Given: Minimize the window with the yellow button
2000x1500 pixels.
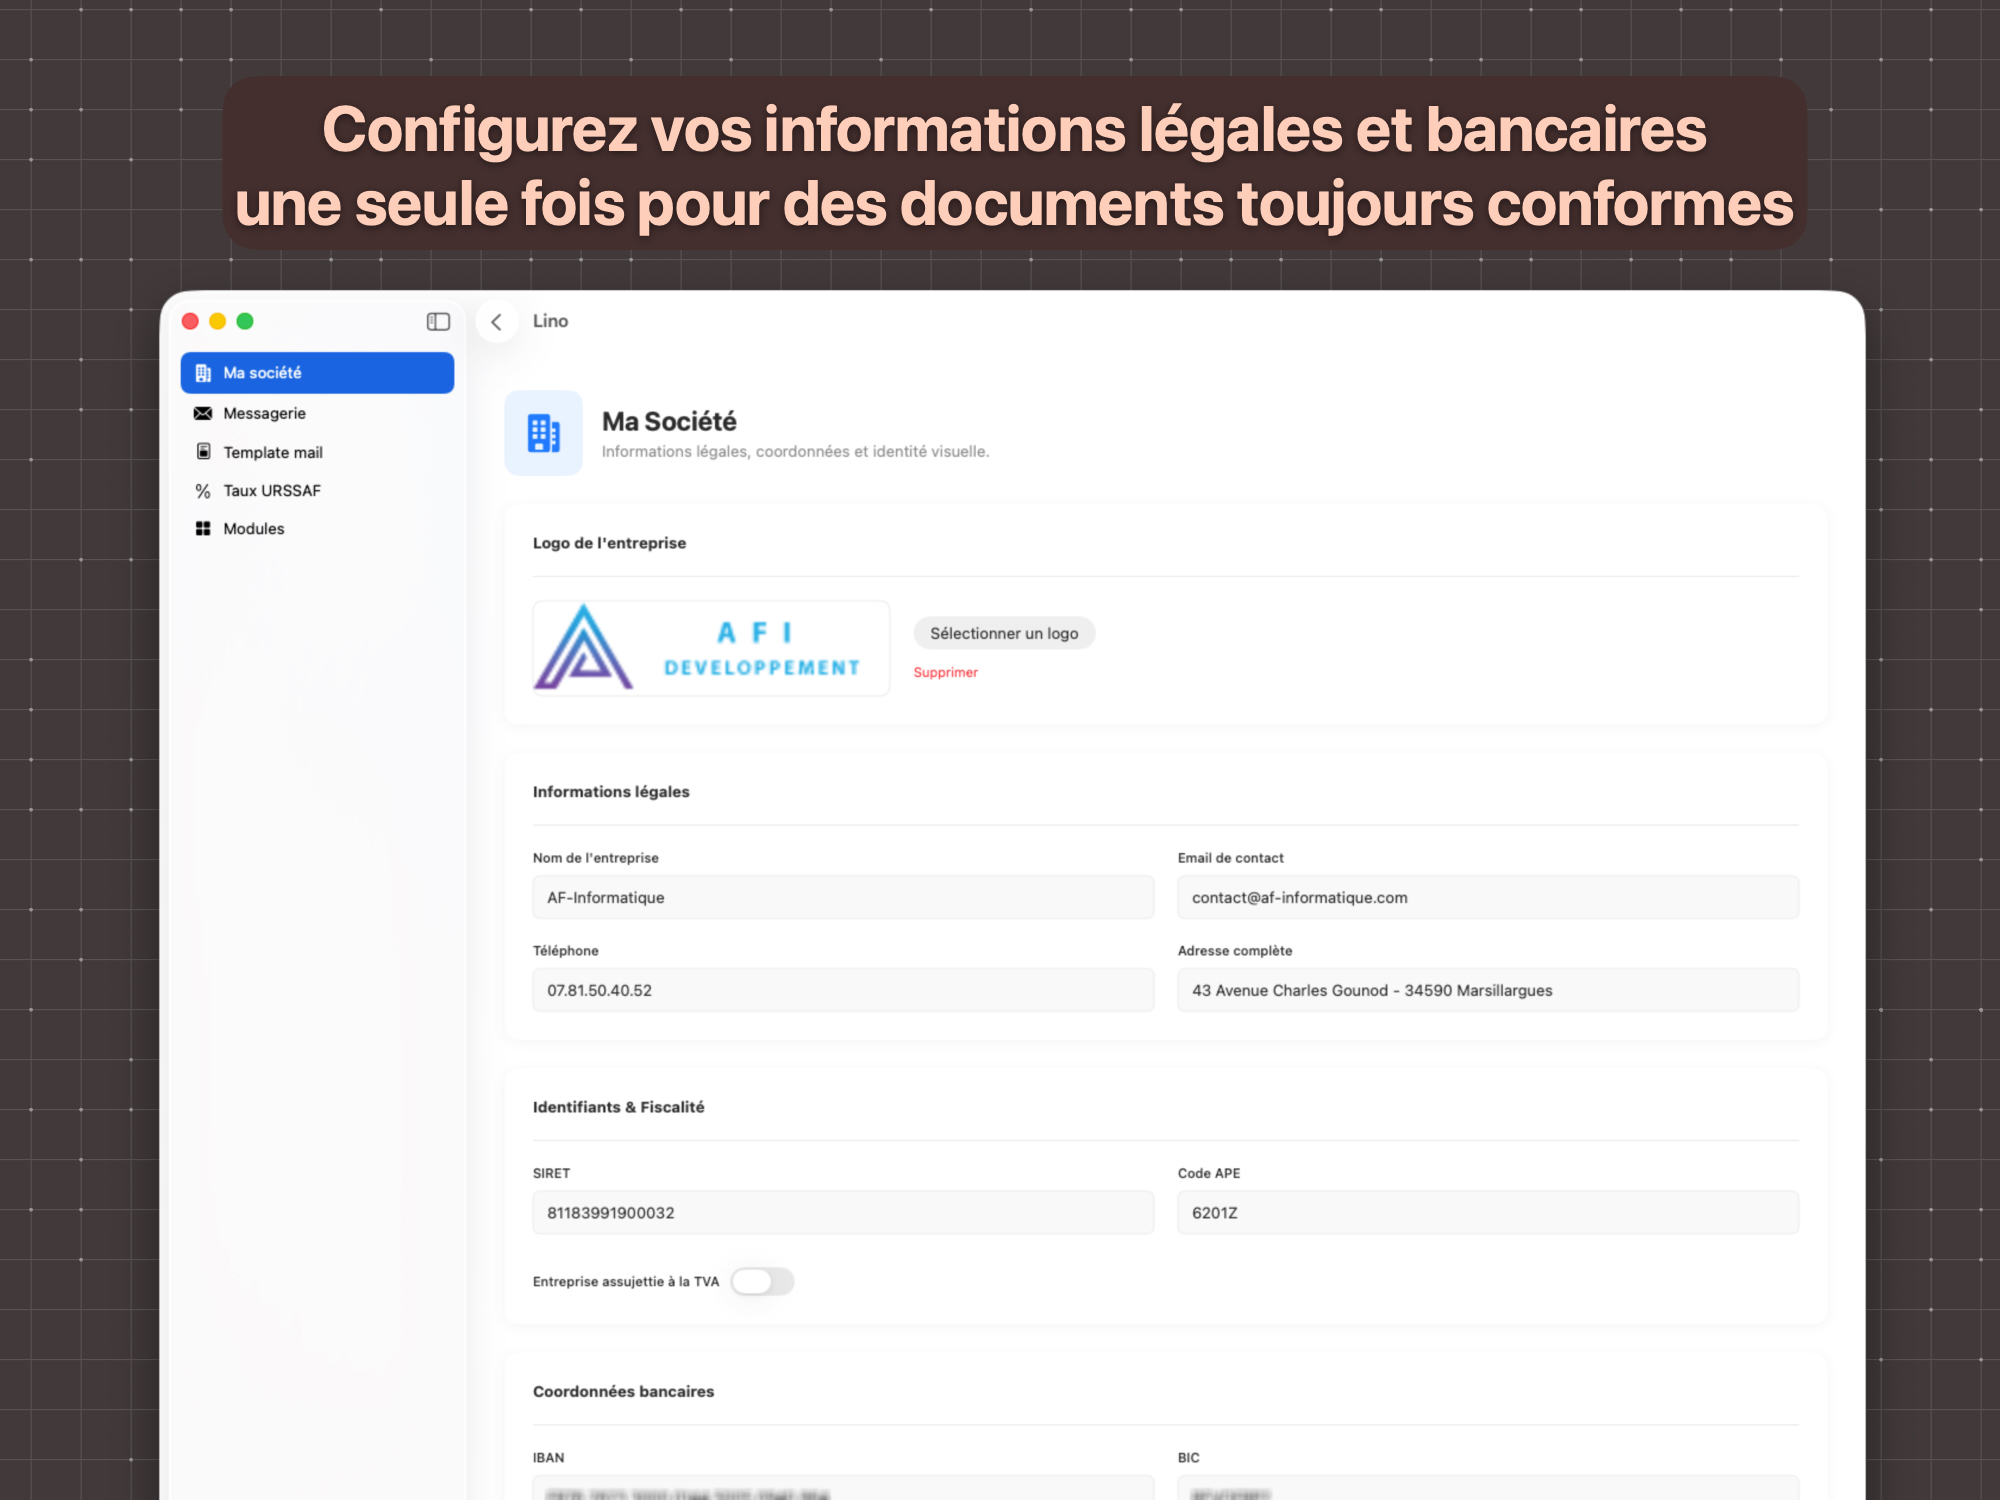Looking at the screenshot, I should pos(217,321).
